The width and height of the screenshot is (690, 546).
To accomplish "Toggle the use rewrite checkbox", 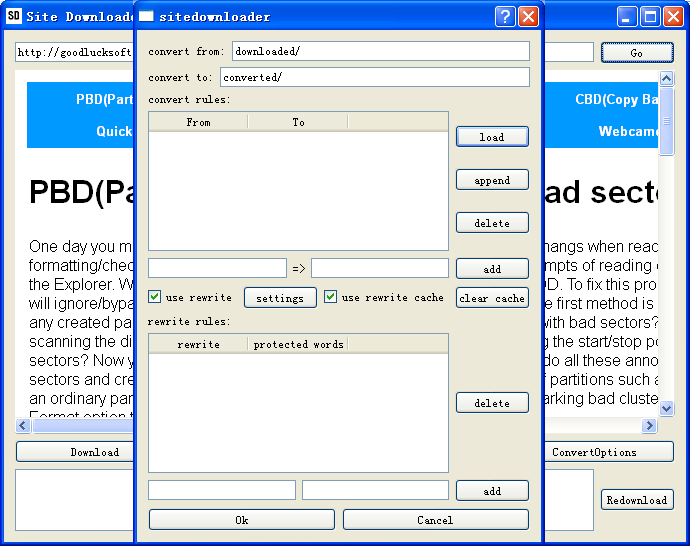I will (x=155, y=297).
